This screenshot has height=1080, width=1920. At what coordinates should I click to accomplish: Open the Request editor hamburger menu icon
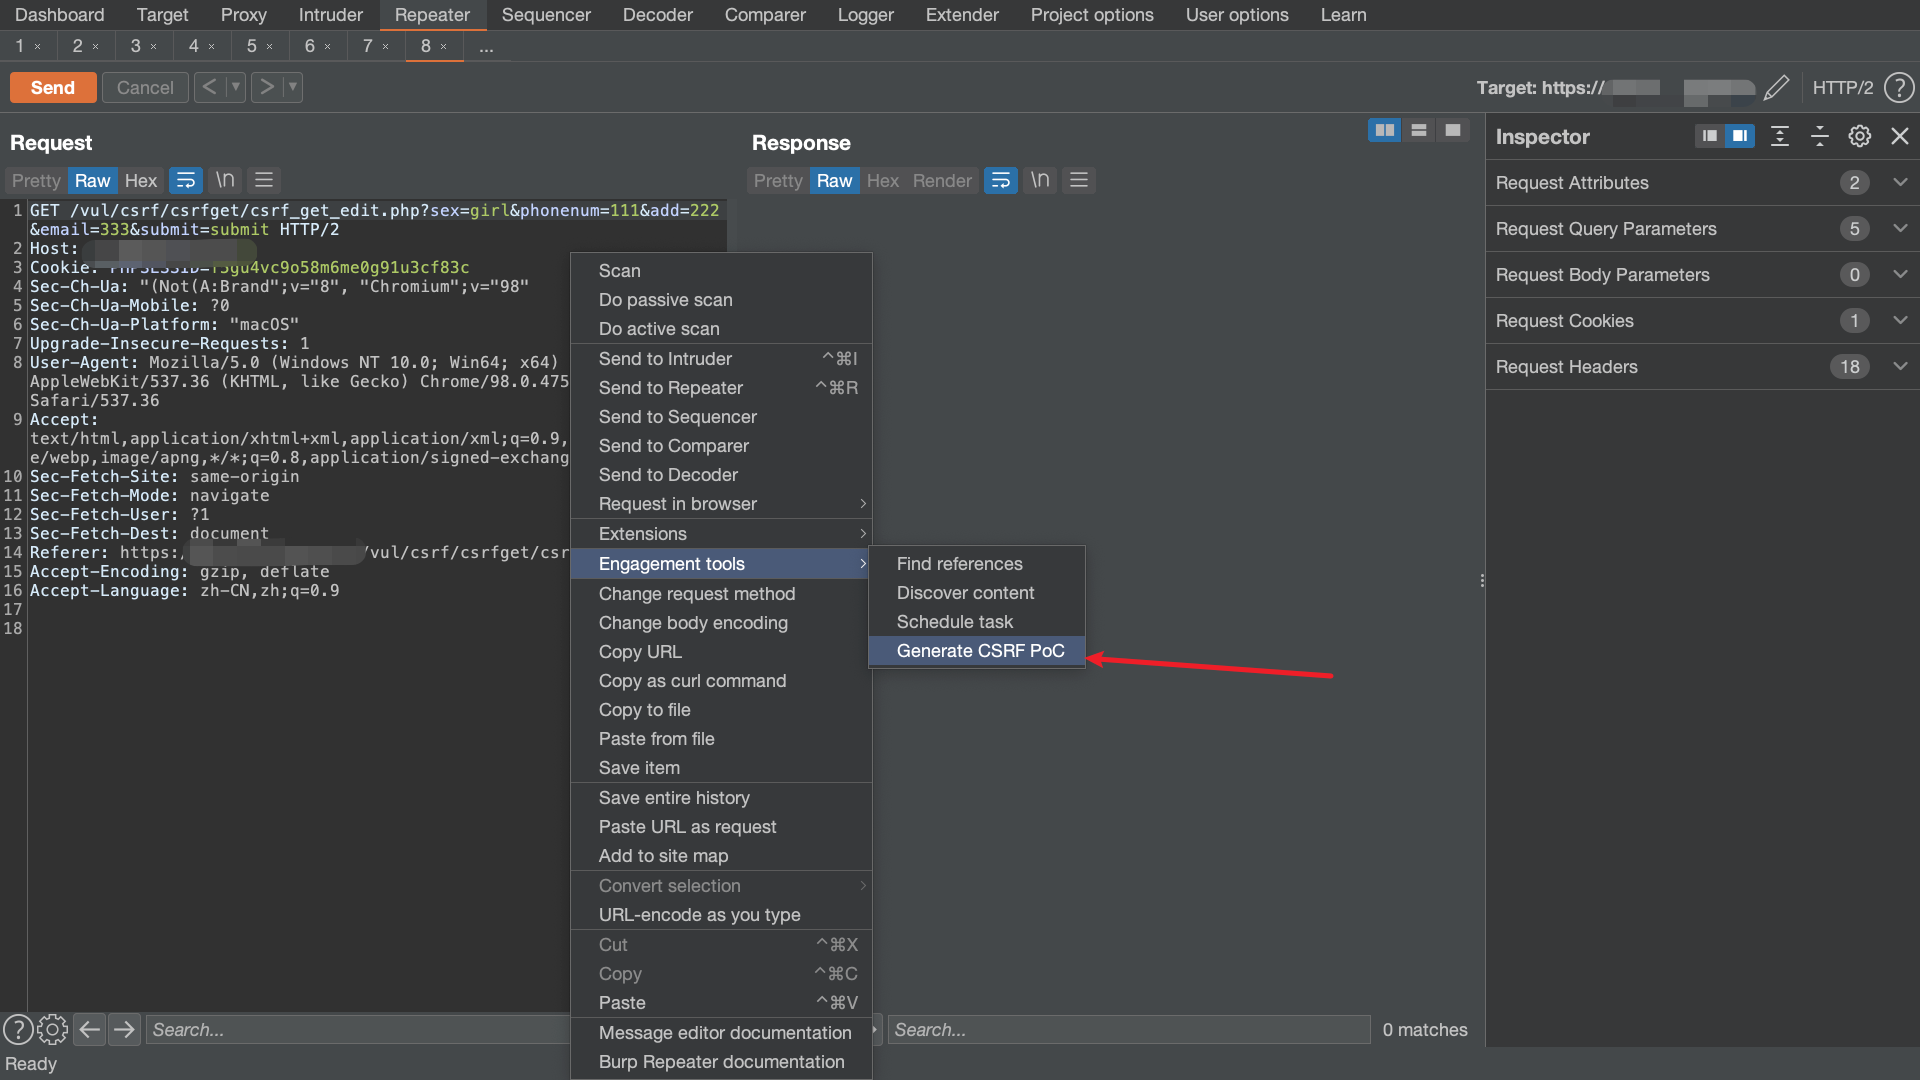264,180
